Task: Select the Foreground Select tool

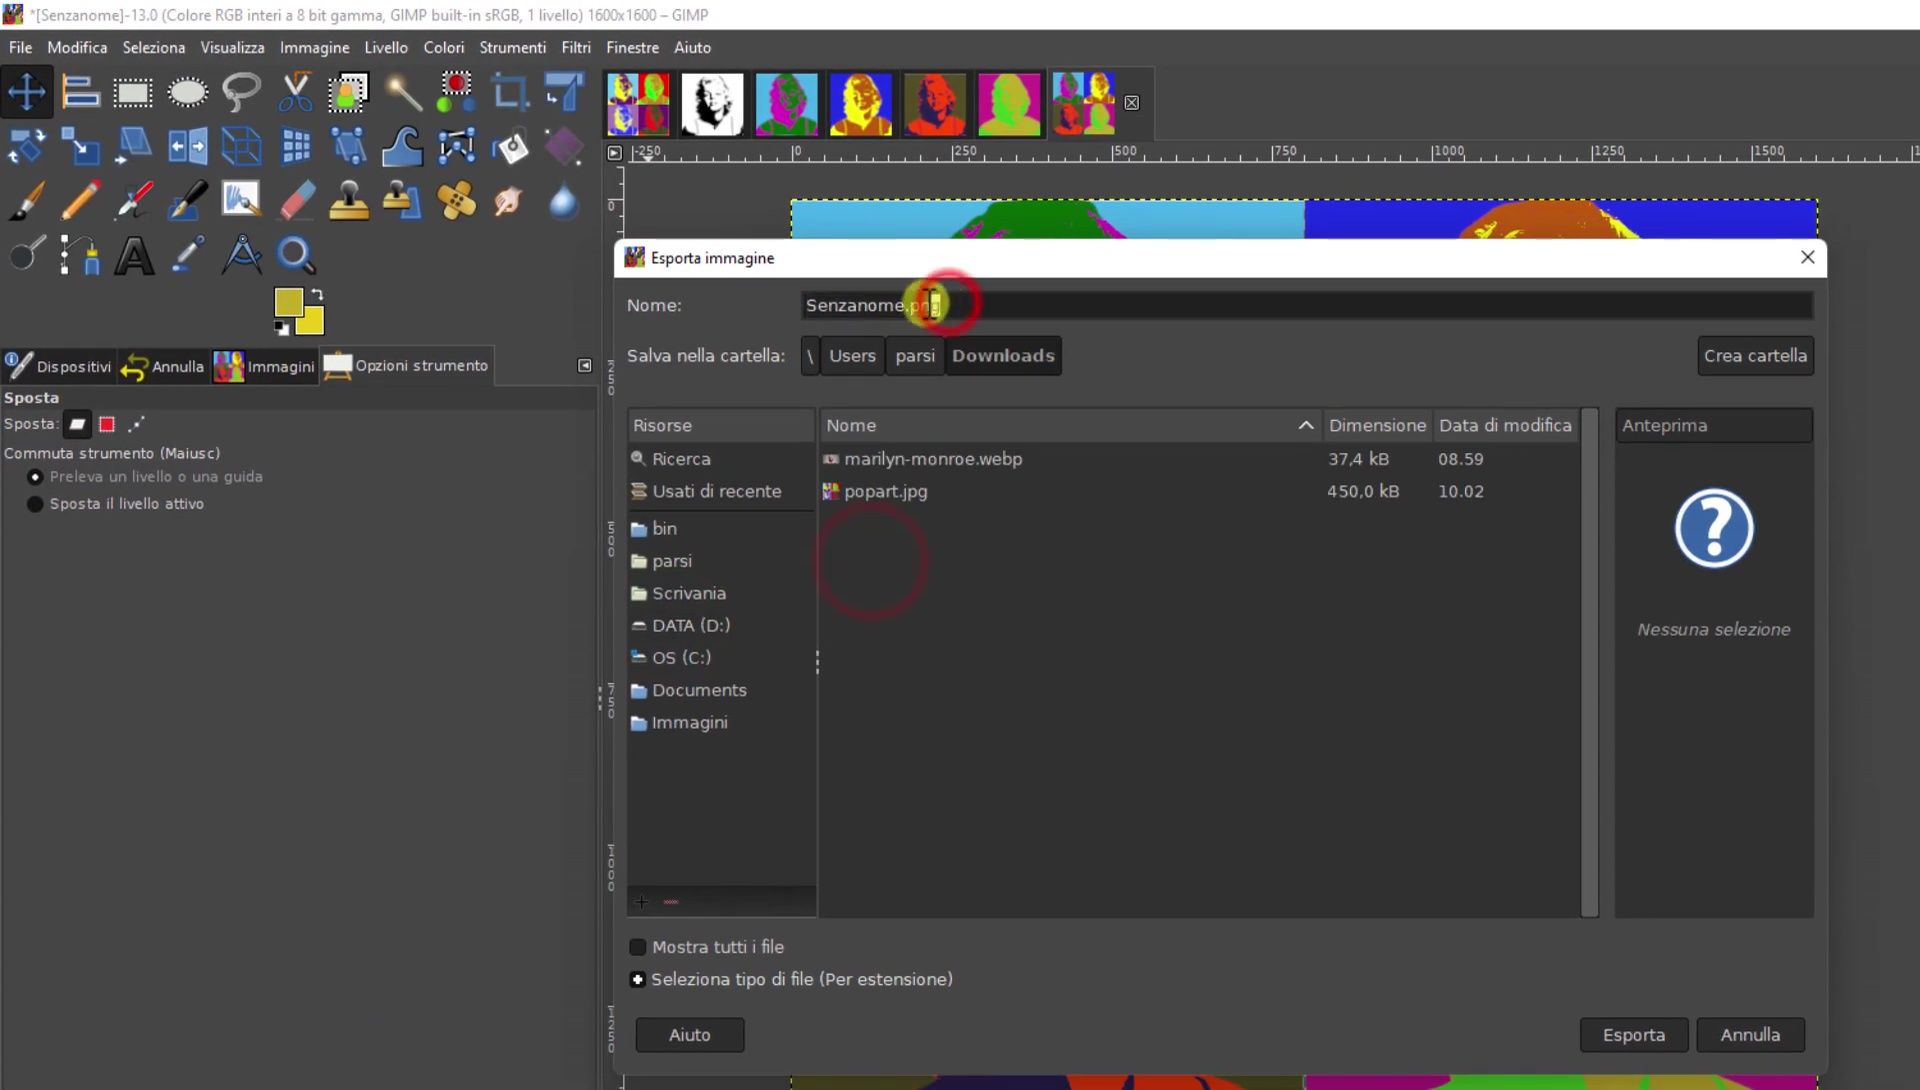Action: (349, 92)
